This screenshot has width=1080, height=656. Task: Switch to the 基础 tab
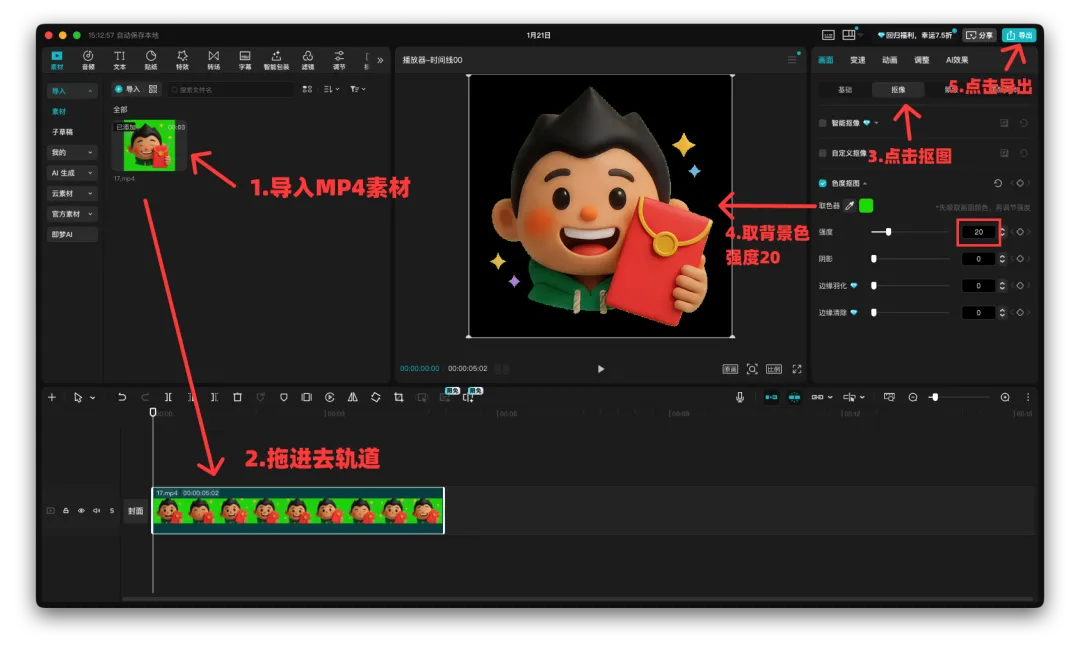(845, 89)
